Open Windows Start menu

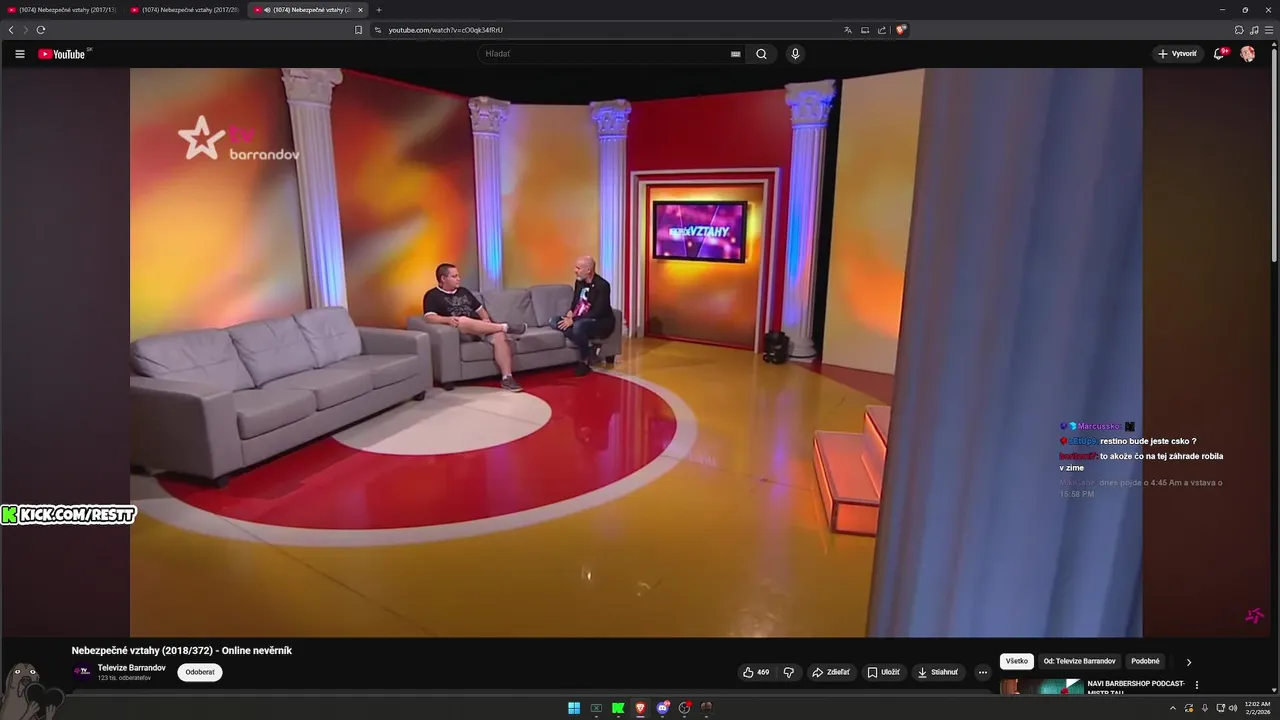[x=574, y=708]
